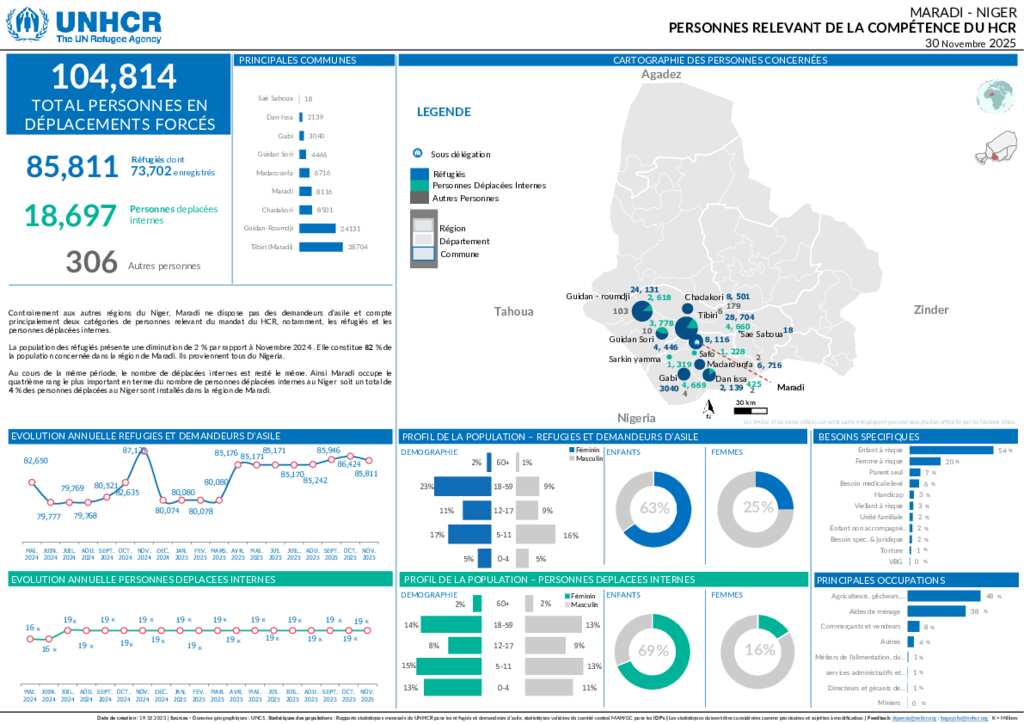The width and height of the screenshot is (1024, 724).
Task: Select the Personnes Déplacées Internes green swatch
Action: pos(418,185)
